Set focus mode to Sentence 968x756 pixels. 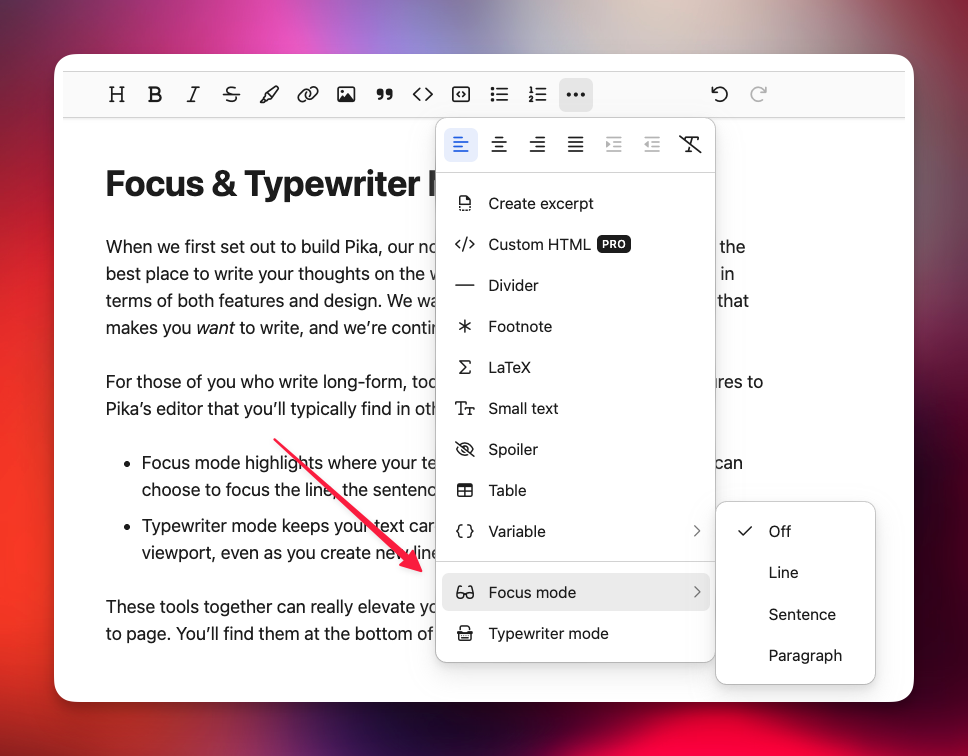tap(795, 615)
